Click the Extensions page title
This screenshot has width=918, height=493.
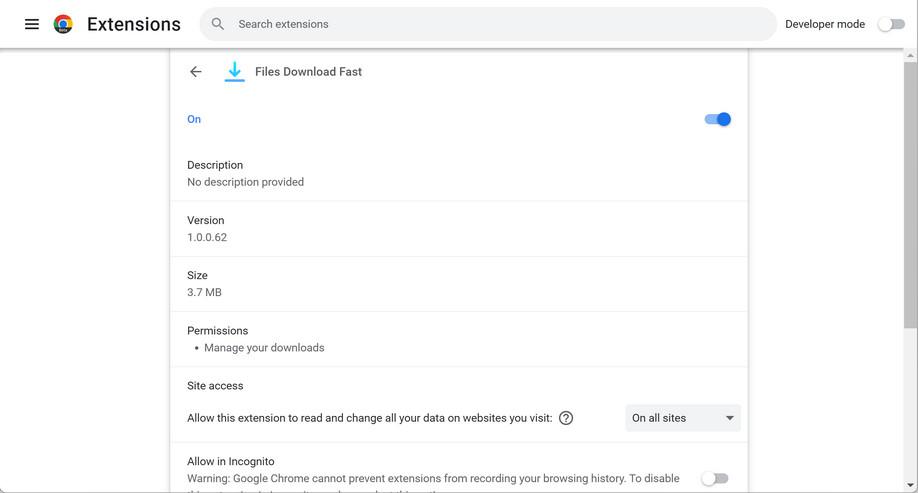pos(134,24)
